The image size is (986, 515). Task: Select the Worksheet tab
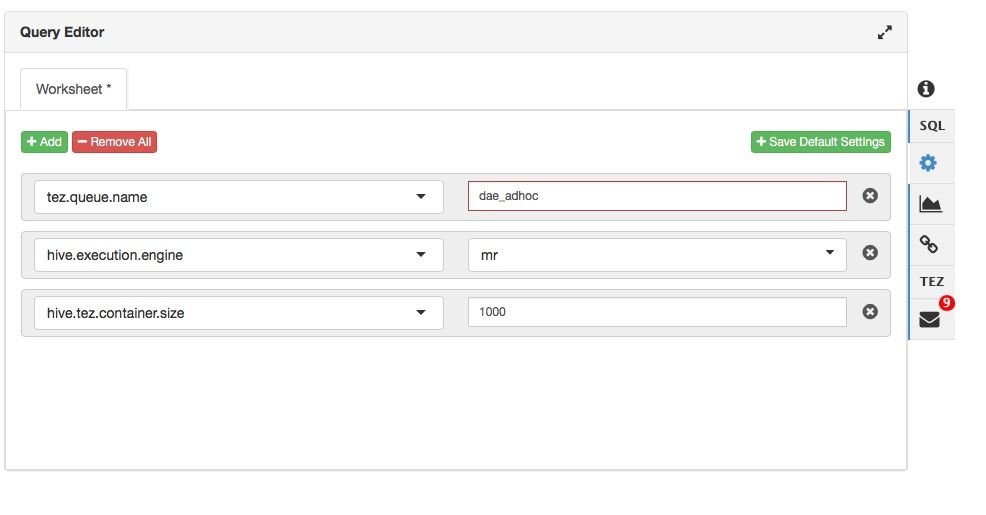(73, 89)
